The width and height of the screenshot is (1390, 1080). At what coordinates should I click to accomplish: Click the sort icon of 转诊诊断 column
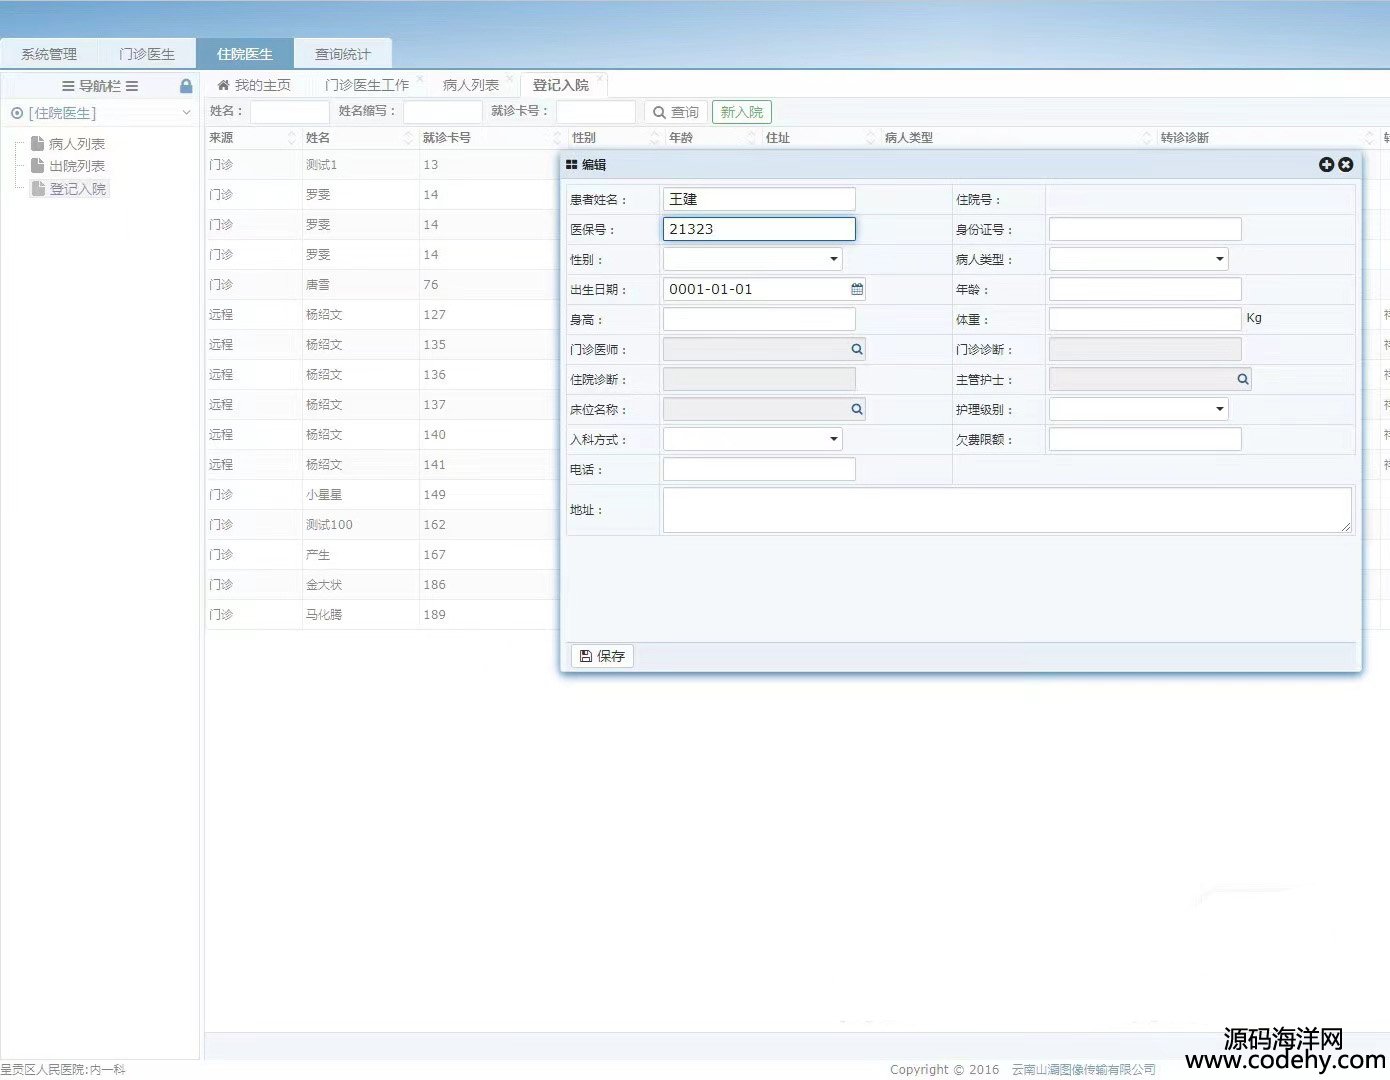[x=1370, y=138]
